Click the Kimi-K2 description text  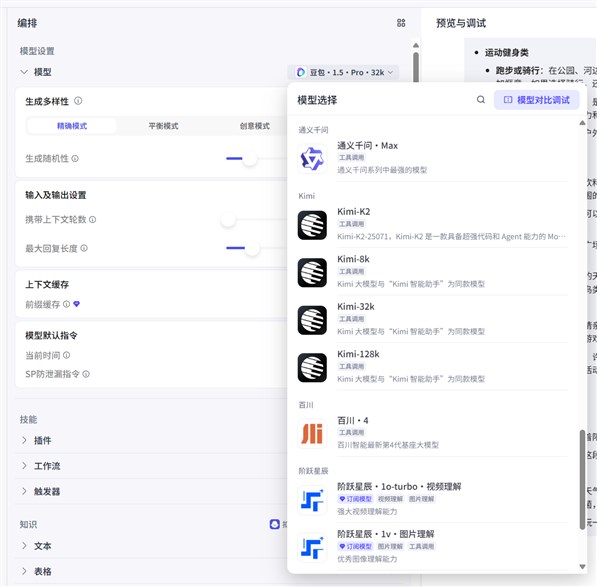click(451, 237)
